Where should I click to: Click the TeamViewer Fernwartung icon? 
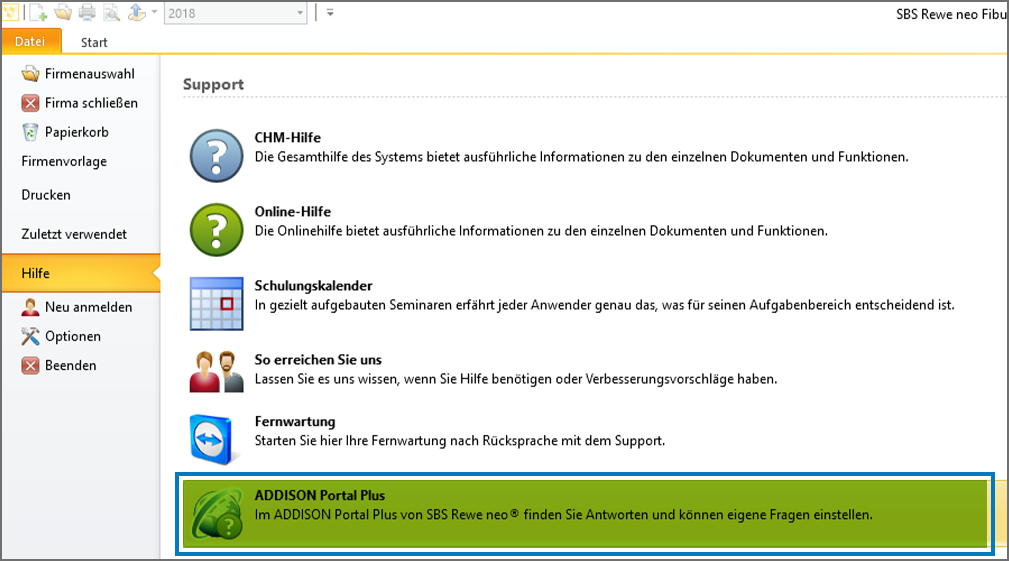point(217,438)
